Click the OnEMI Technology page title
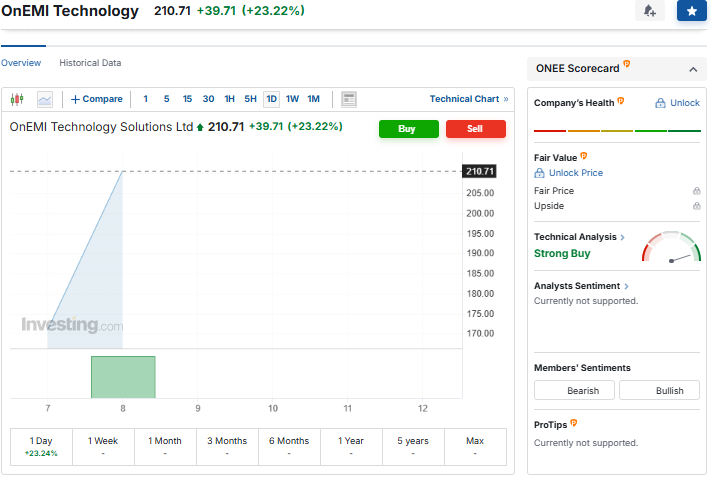 pyautogui.click(x=70, y=11)
